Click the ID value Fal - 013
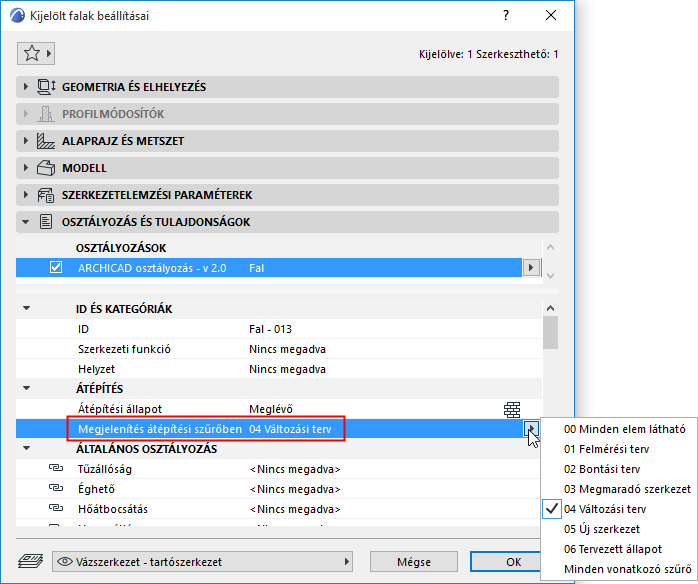Image resolution: width=698 pixels, height=584 pixels. coord(270,329)
